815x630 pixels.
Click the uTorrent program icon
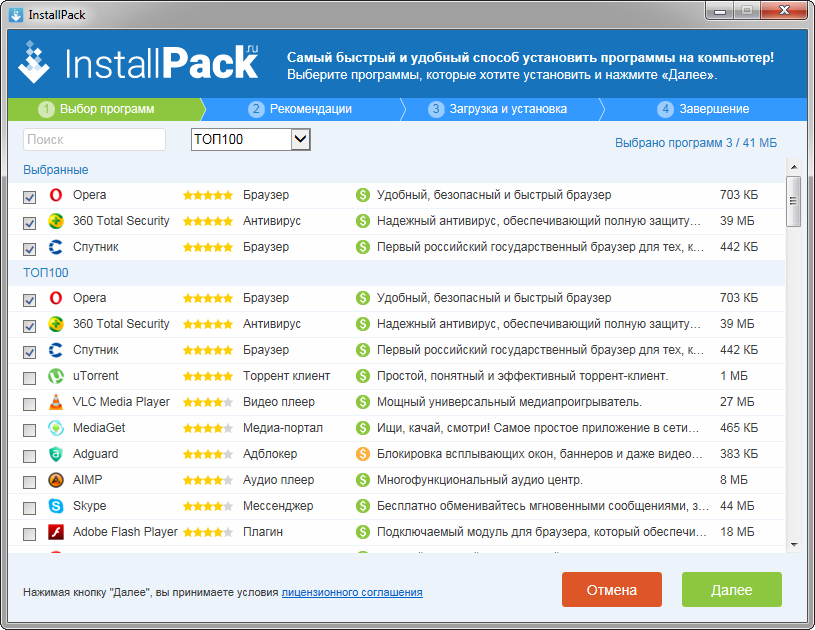(56, 376)
